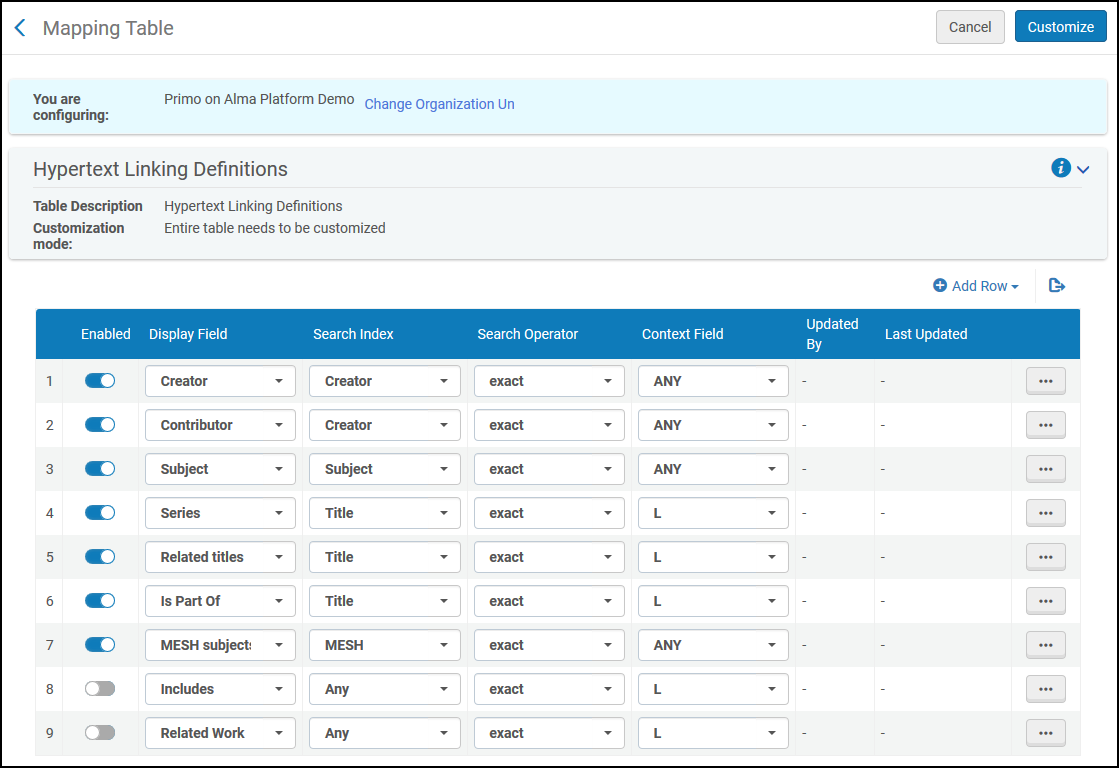Open Display Field dropdown for Series

click(x=220, y=513)
